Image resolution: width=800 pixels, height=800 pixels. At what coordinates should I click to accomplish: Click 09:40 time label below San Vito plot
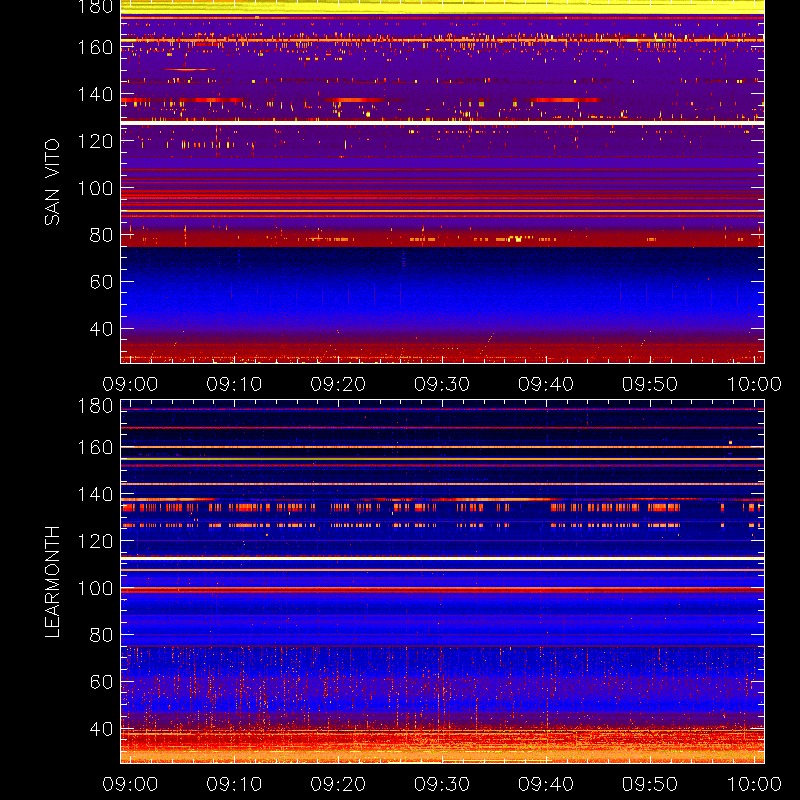(x=546, y=384)
